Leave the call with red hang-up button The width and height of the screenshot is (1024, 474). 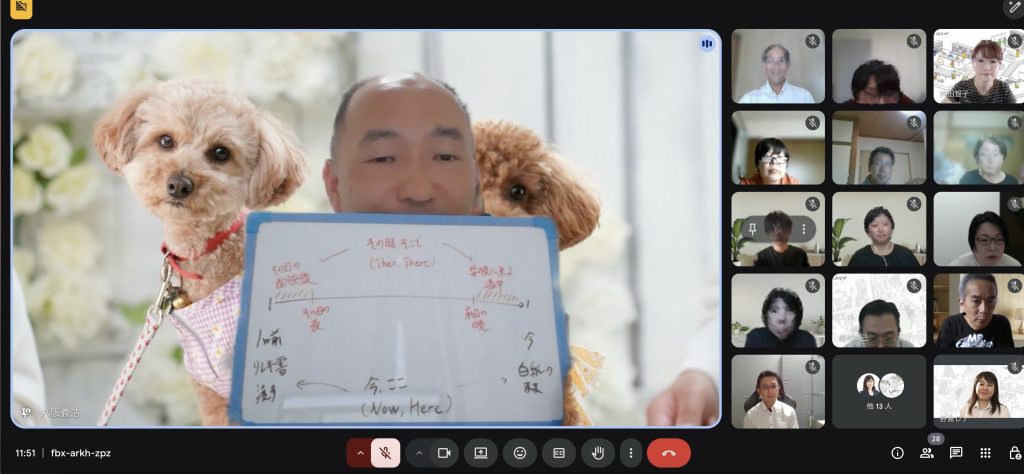pos(669,453)
